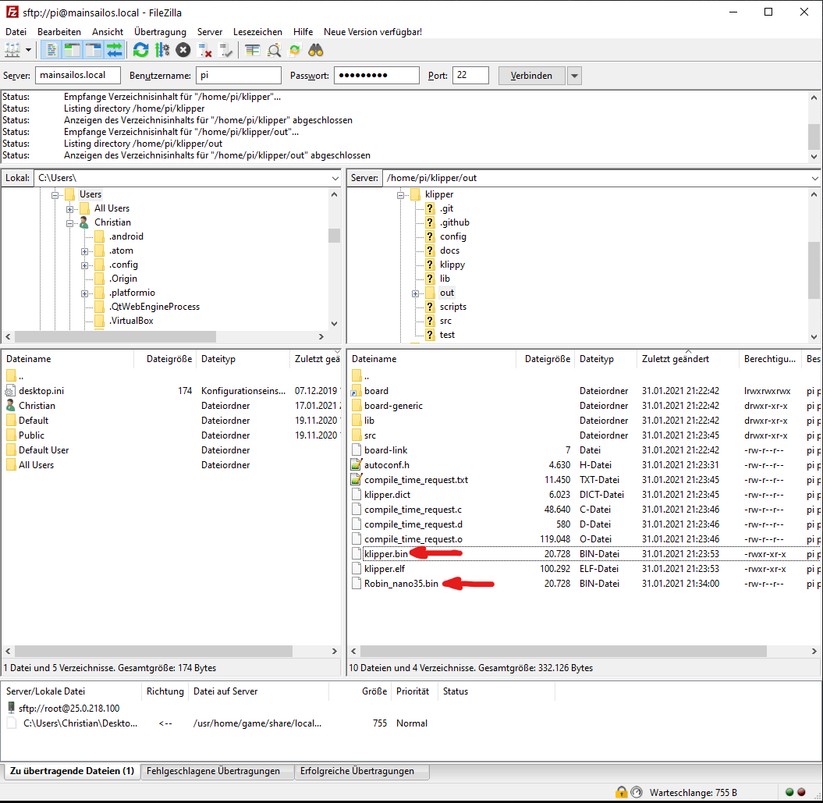Open the Server remote path dropdown
Image resolution: width=823 pixels, height=803 pixels.
tap(814, 178)
